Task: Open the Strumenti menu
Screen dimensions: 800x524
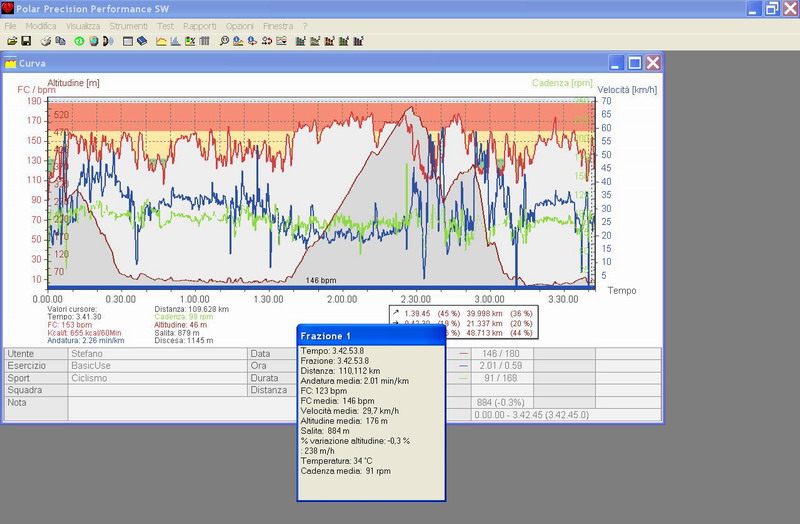Action: (128, 24)
